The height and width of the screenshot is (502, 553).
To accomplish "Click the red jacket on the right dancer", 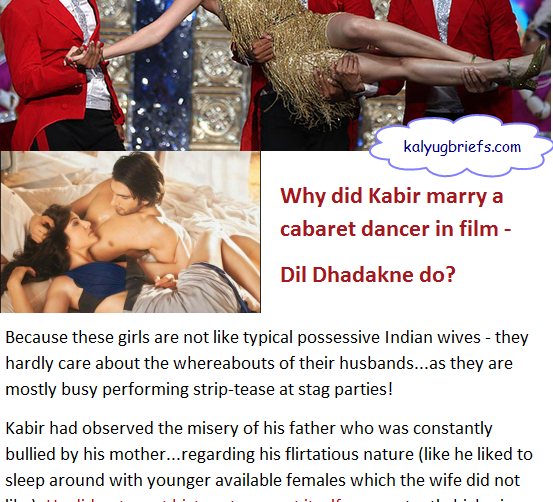I will 458,53.
